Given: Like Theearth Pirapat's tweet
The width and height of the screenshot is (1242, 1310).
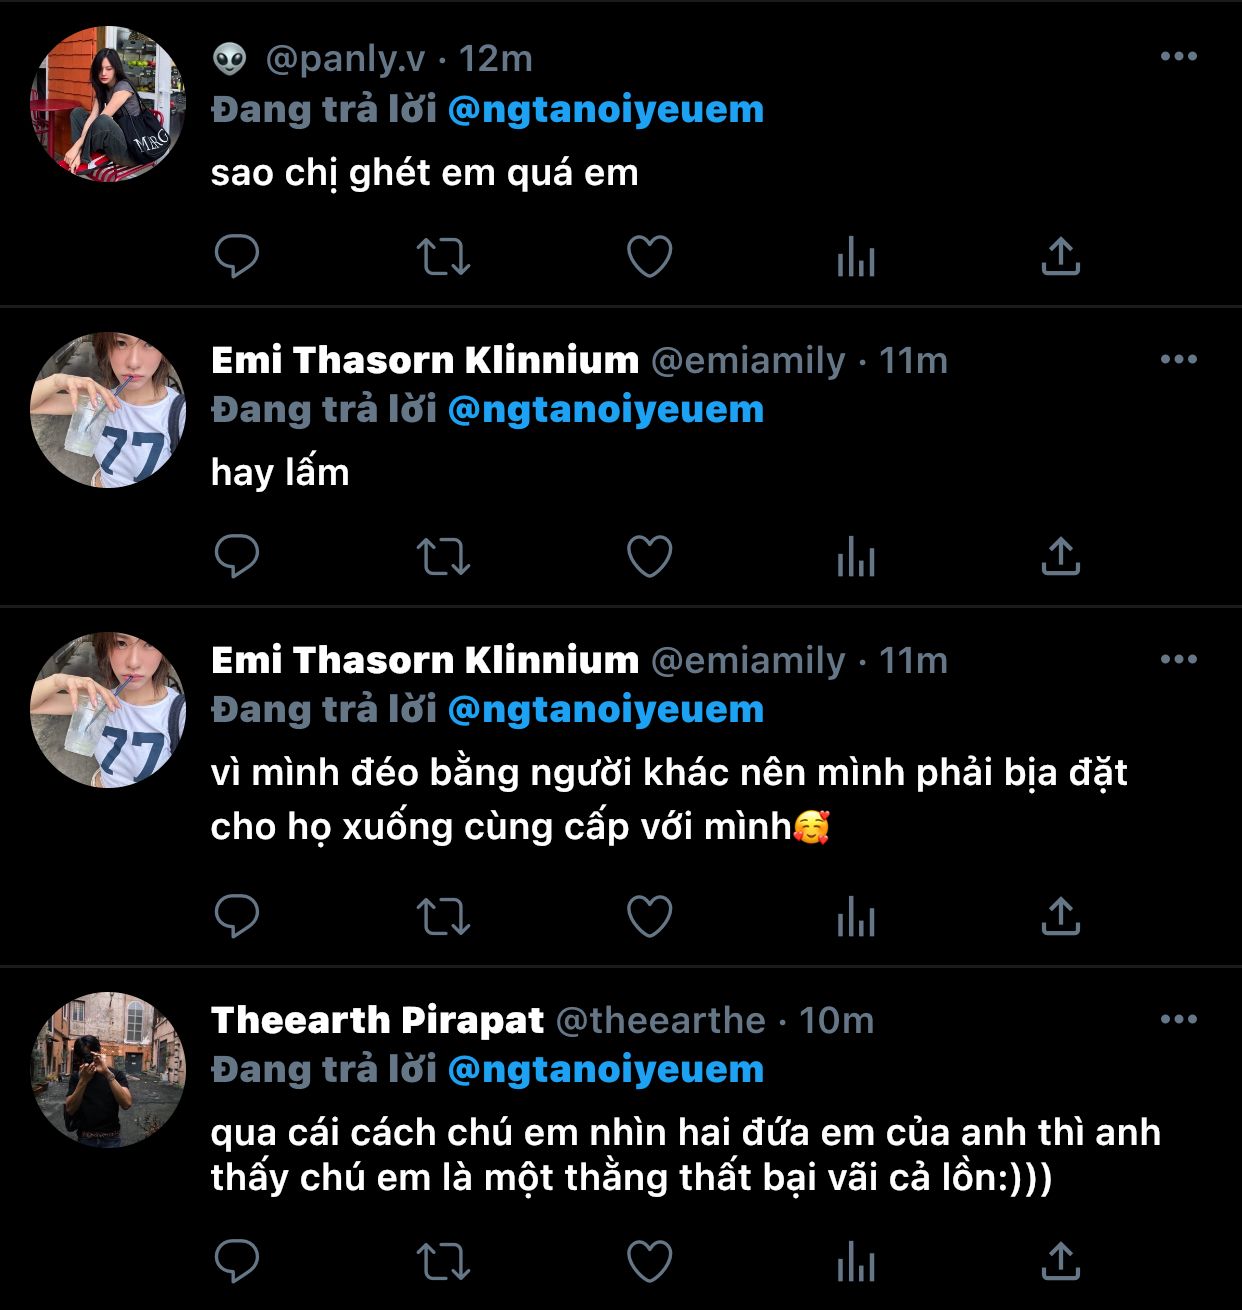Looking at the screenshot, I should click(x=649, y=1261).
